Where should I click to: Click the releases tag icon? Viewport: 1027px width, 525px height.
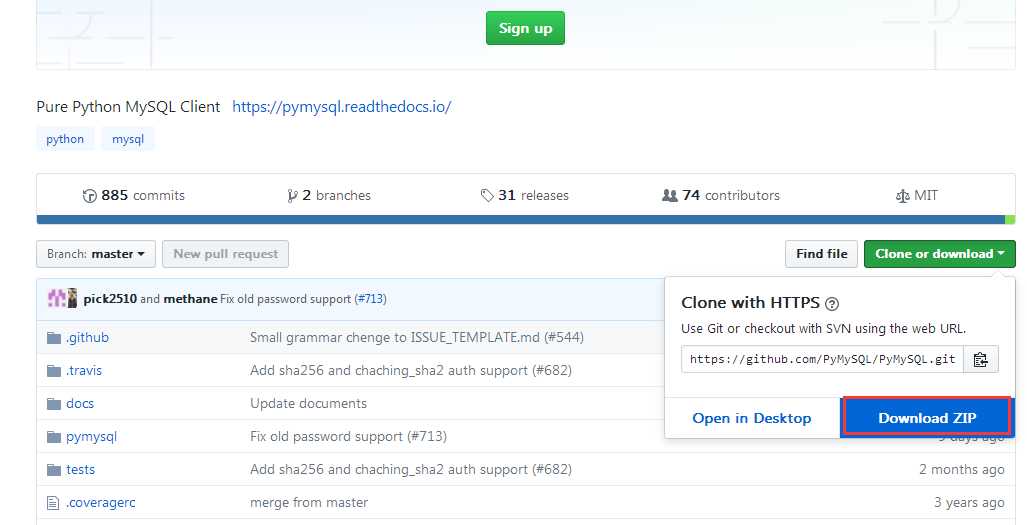pos(487,196)
